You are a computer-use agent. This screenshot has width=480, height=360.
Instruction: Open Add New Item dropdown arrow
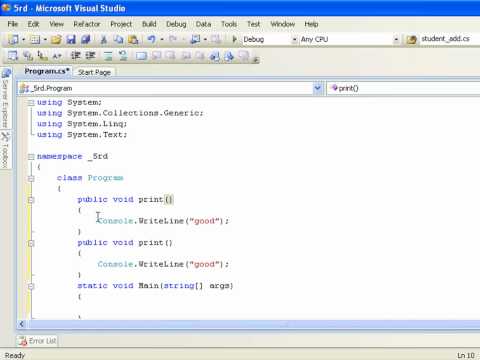click(45, 40)
